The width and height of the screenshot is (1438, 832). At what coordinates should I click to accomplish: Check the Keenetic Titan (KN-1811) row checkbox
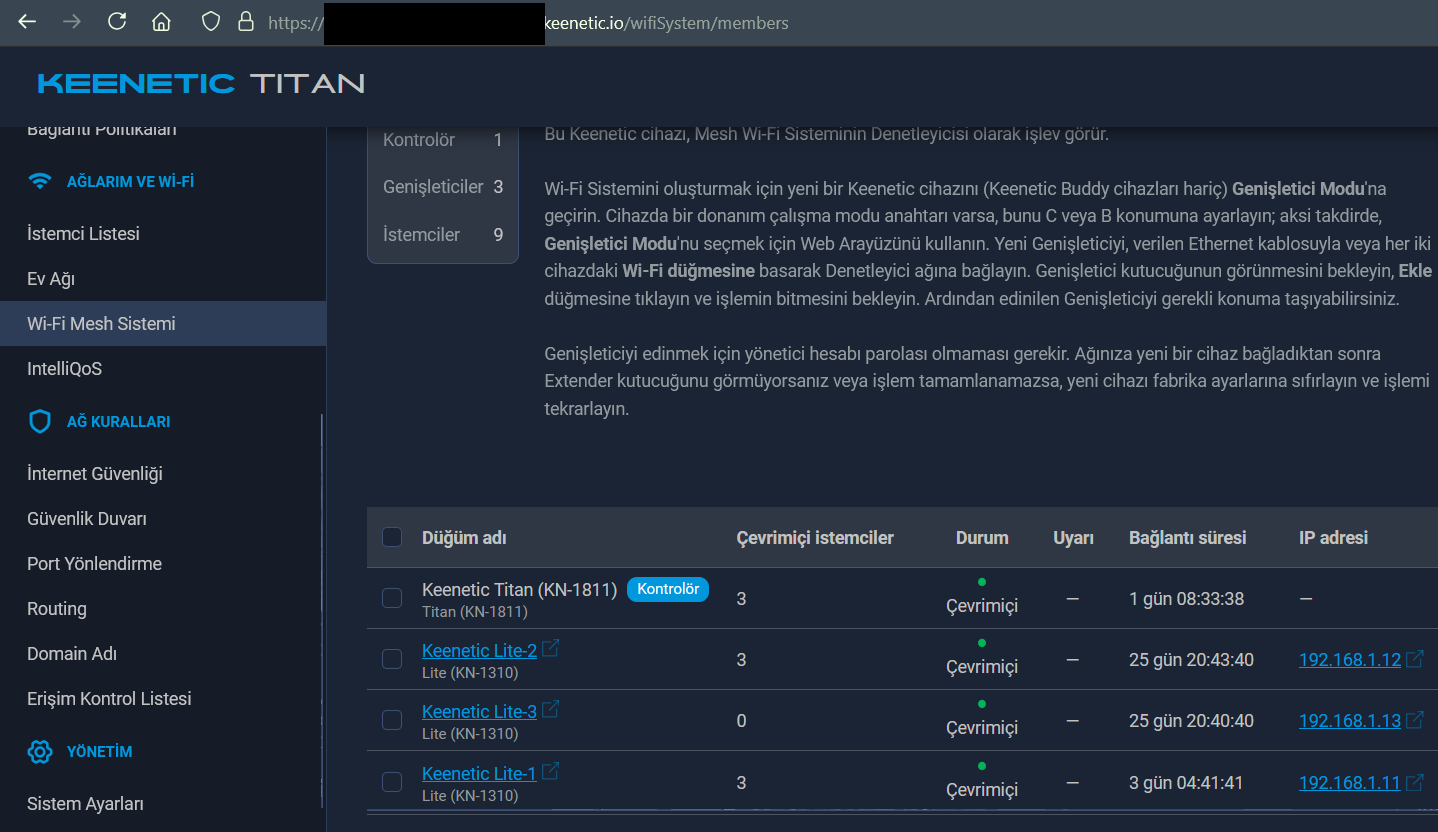click(392, 598)
